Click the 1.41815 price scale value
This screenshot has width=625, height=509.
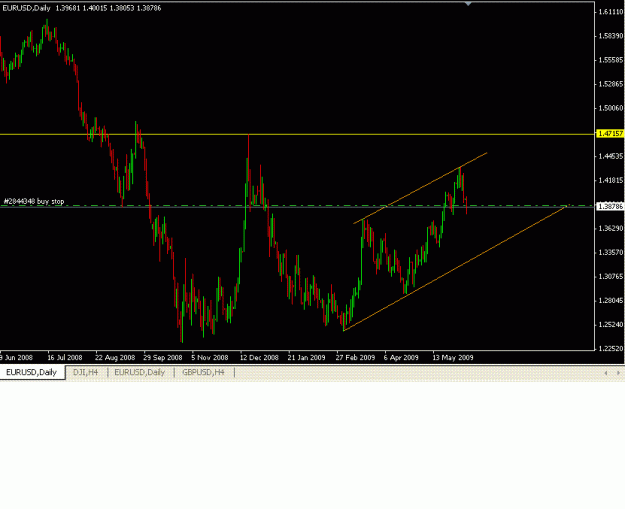[x=610, y=180]
